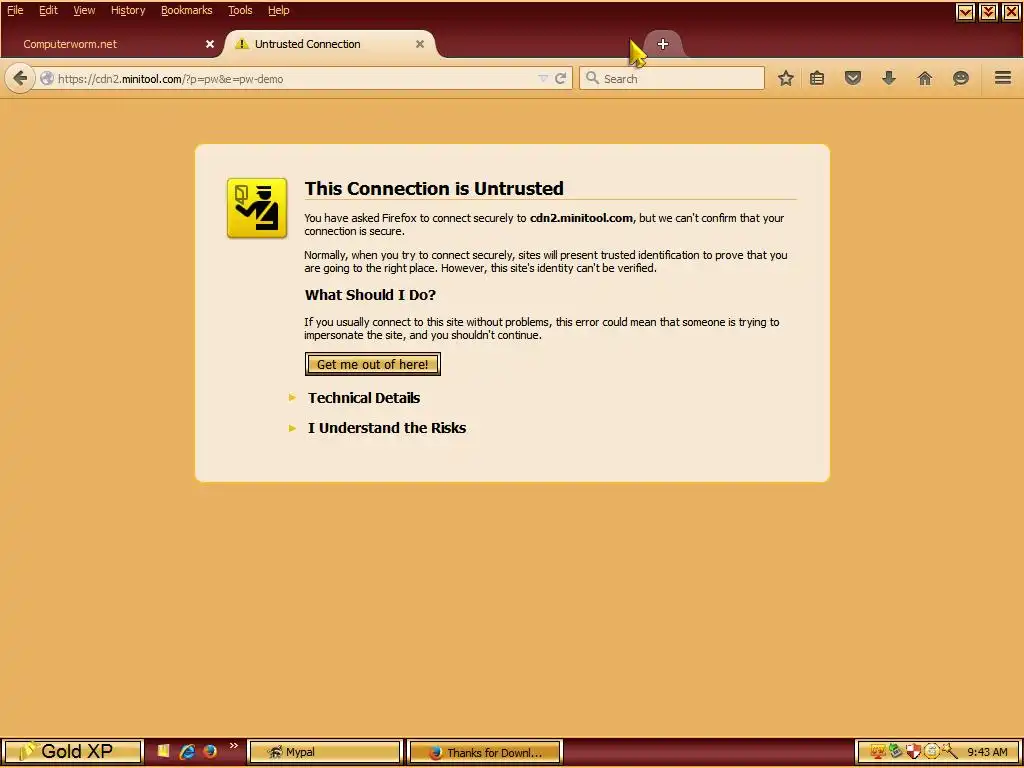Screen dimensions: 1024x768
Task: Expand quick launch overflow chevron
Action: tap(234, 746)
